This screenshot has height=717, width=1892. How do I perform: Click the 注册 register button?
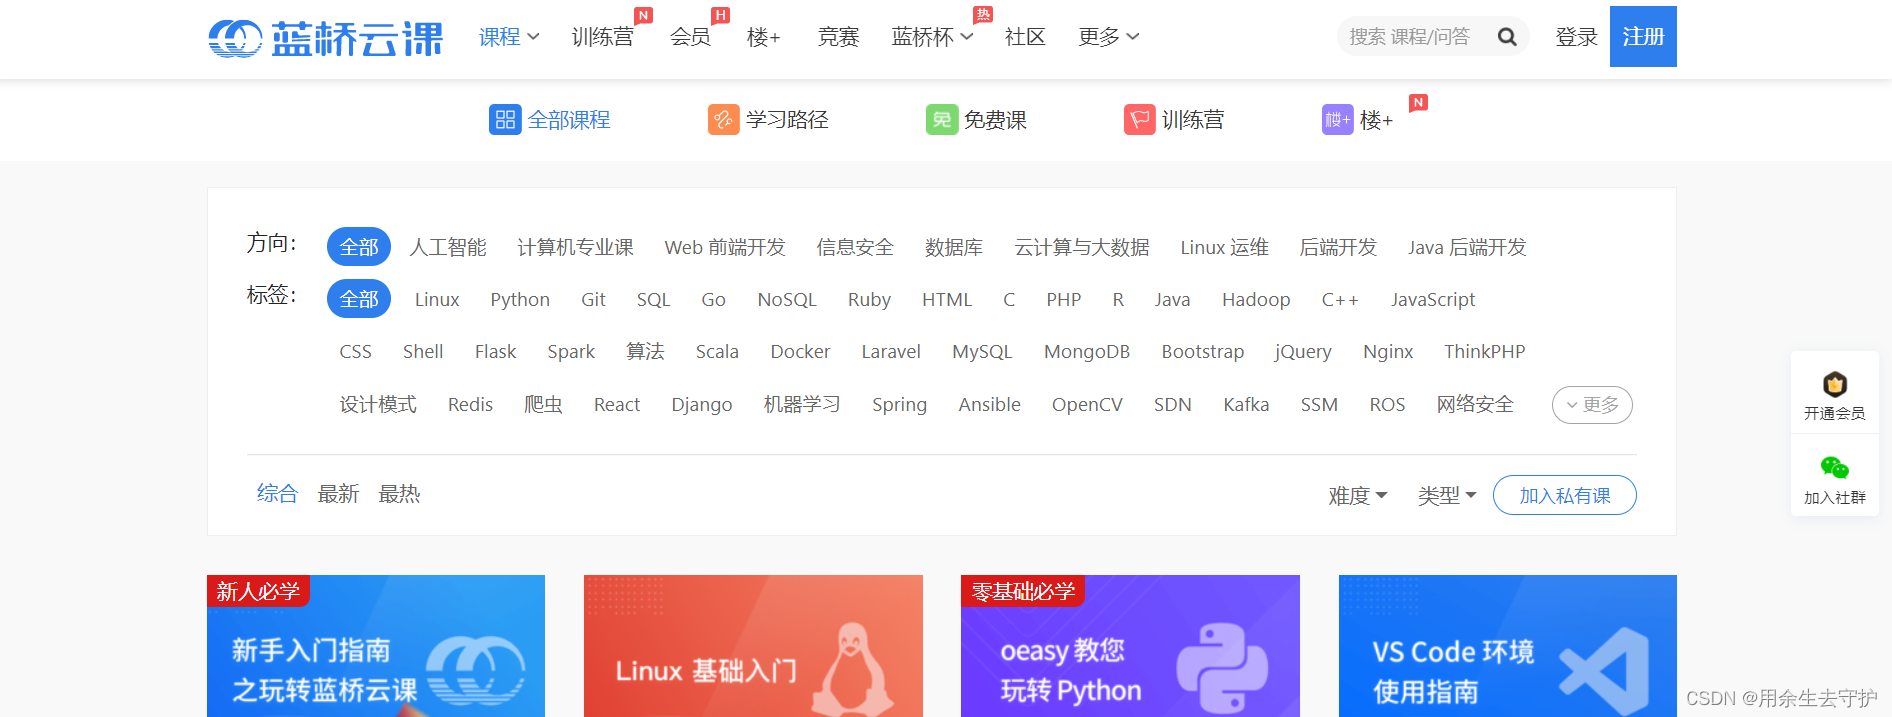point(1643,37)
